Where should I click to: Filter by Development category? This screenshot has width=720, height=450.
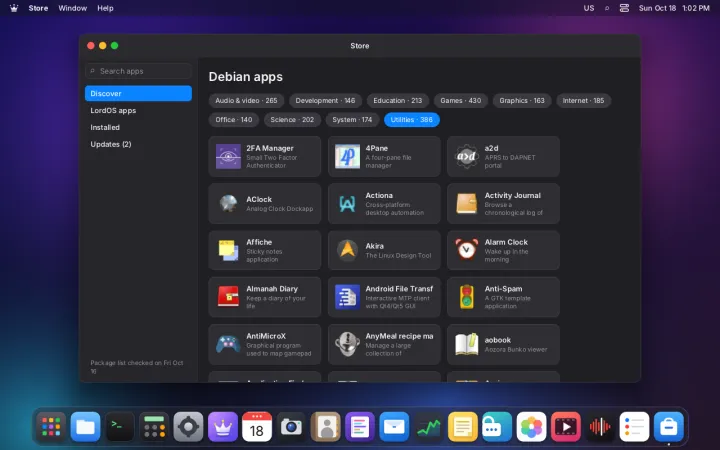click(325, 101)
